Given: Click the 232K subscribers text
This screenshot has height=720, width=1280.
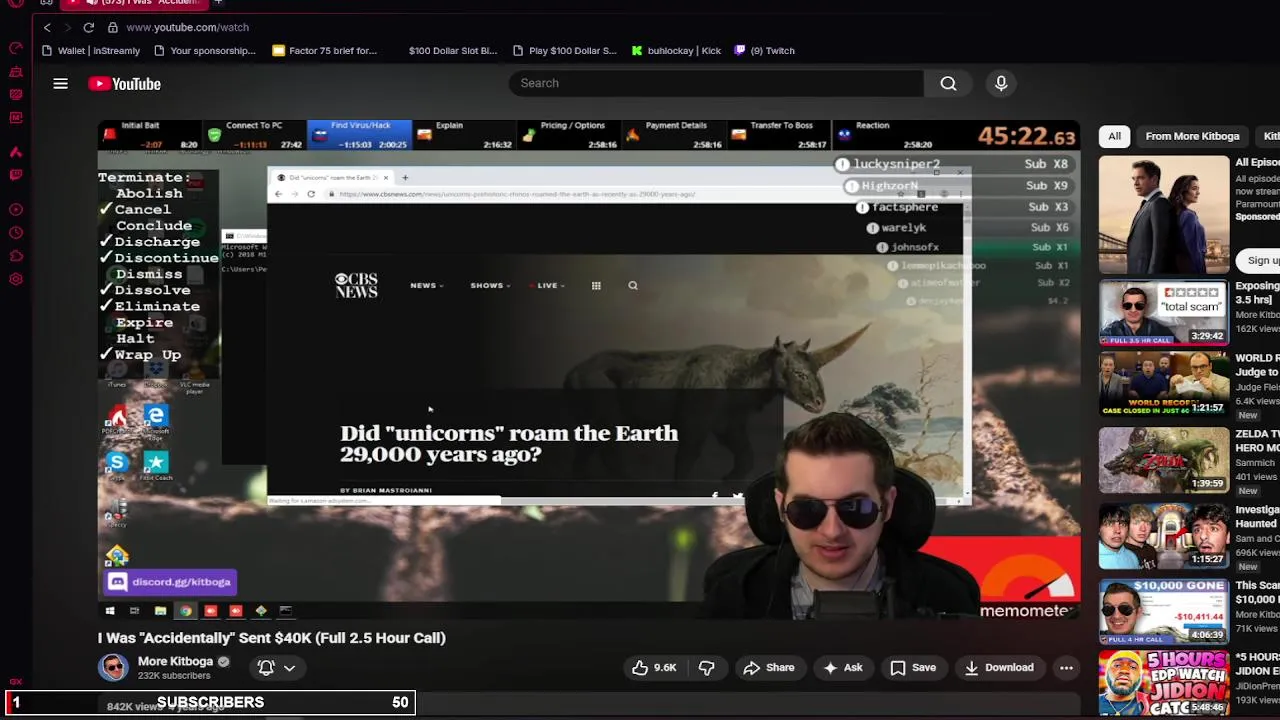Looking at the screenshot, I should coord(174,676).
